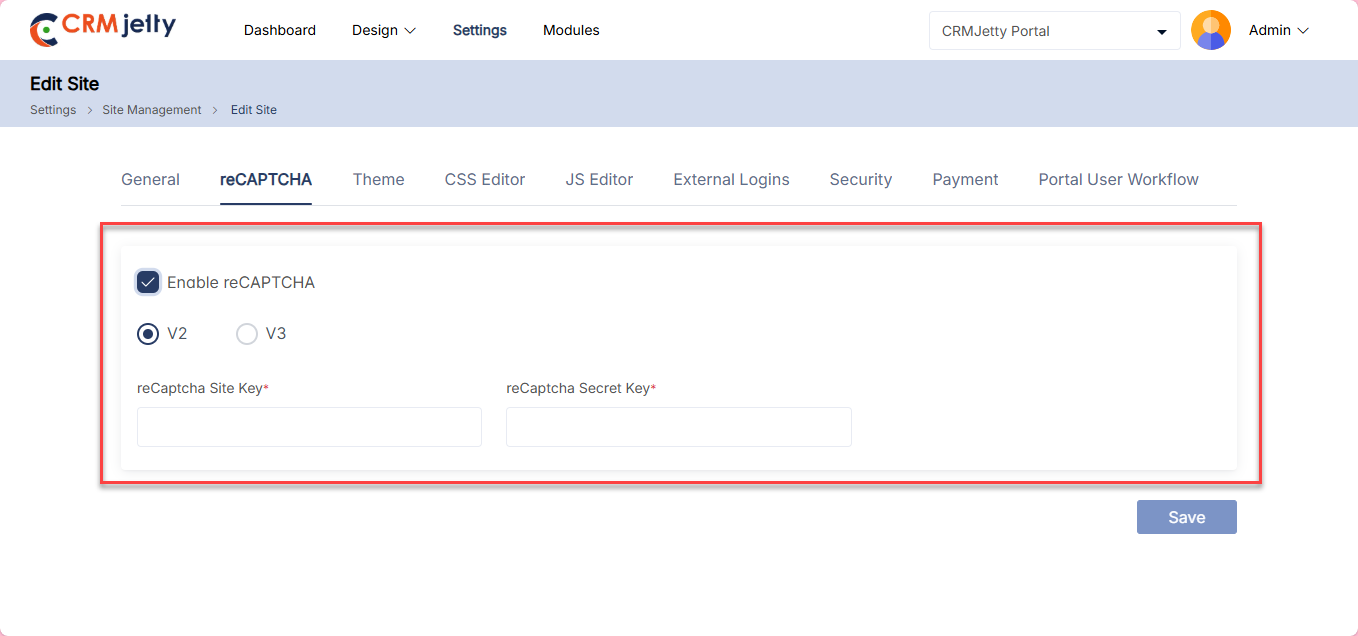Select the V2 radio option
This screenshot has width=1358, height=636.
point(148,334)
